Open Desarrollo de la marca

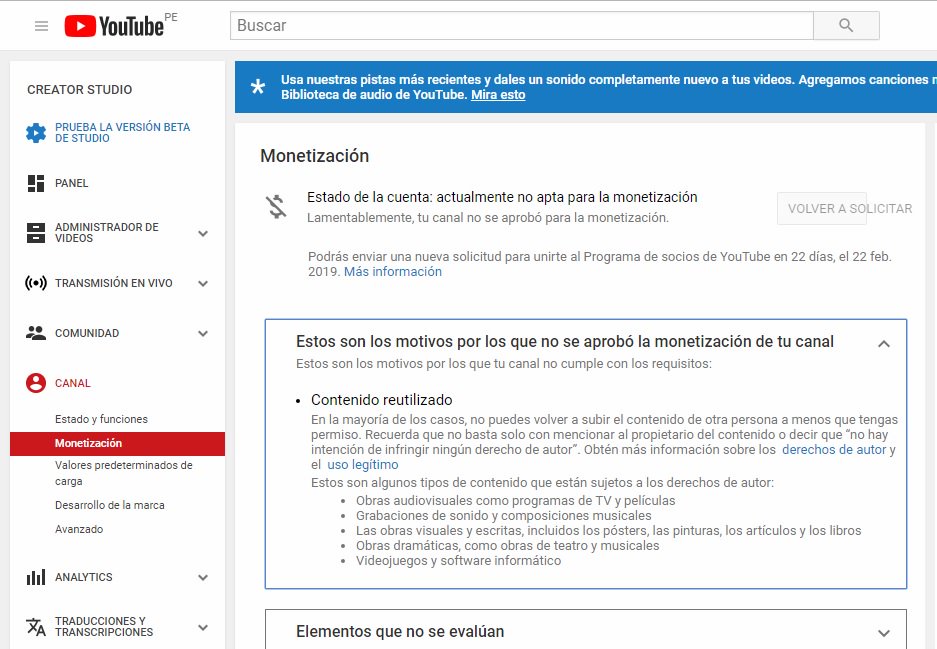[110, 505]
